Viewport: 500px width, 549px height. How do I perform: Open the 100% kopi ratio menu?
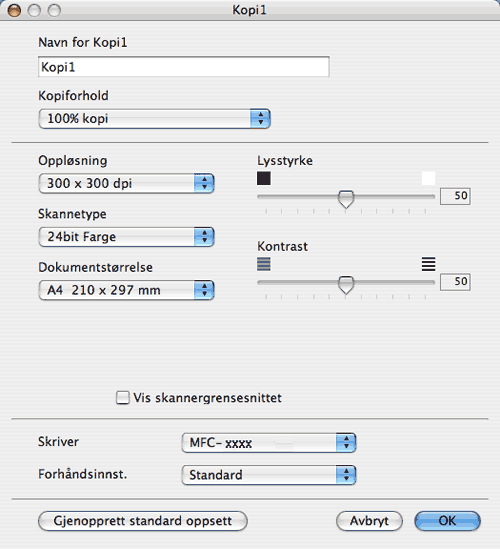click(x=154, y=118)
